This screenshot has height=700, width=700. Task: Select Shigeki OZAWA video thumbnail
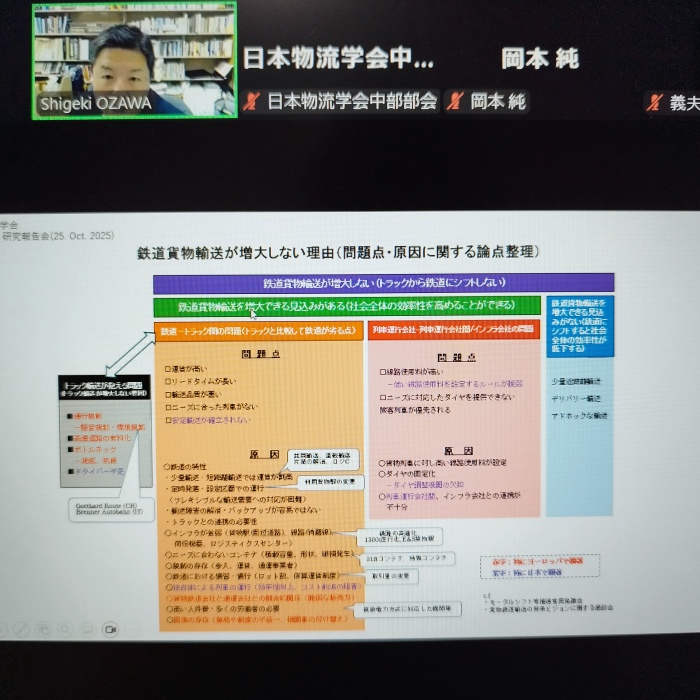(135, 60)
